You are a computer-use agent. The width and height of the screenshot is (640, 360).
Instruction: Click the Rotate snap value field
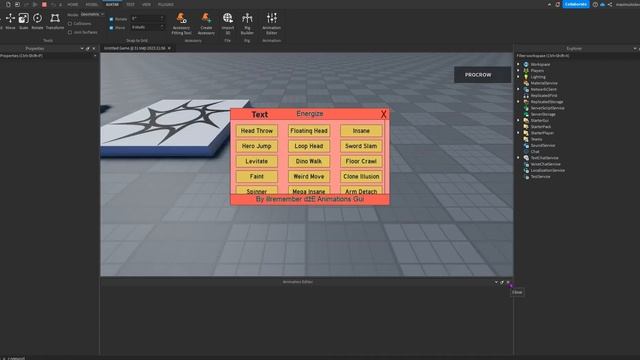pyautogui.click(x=147, y=19)
